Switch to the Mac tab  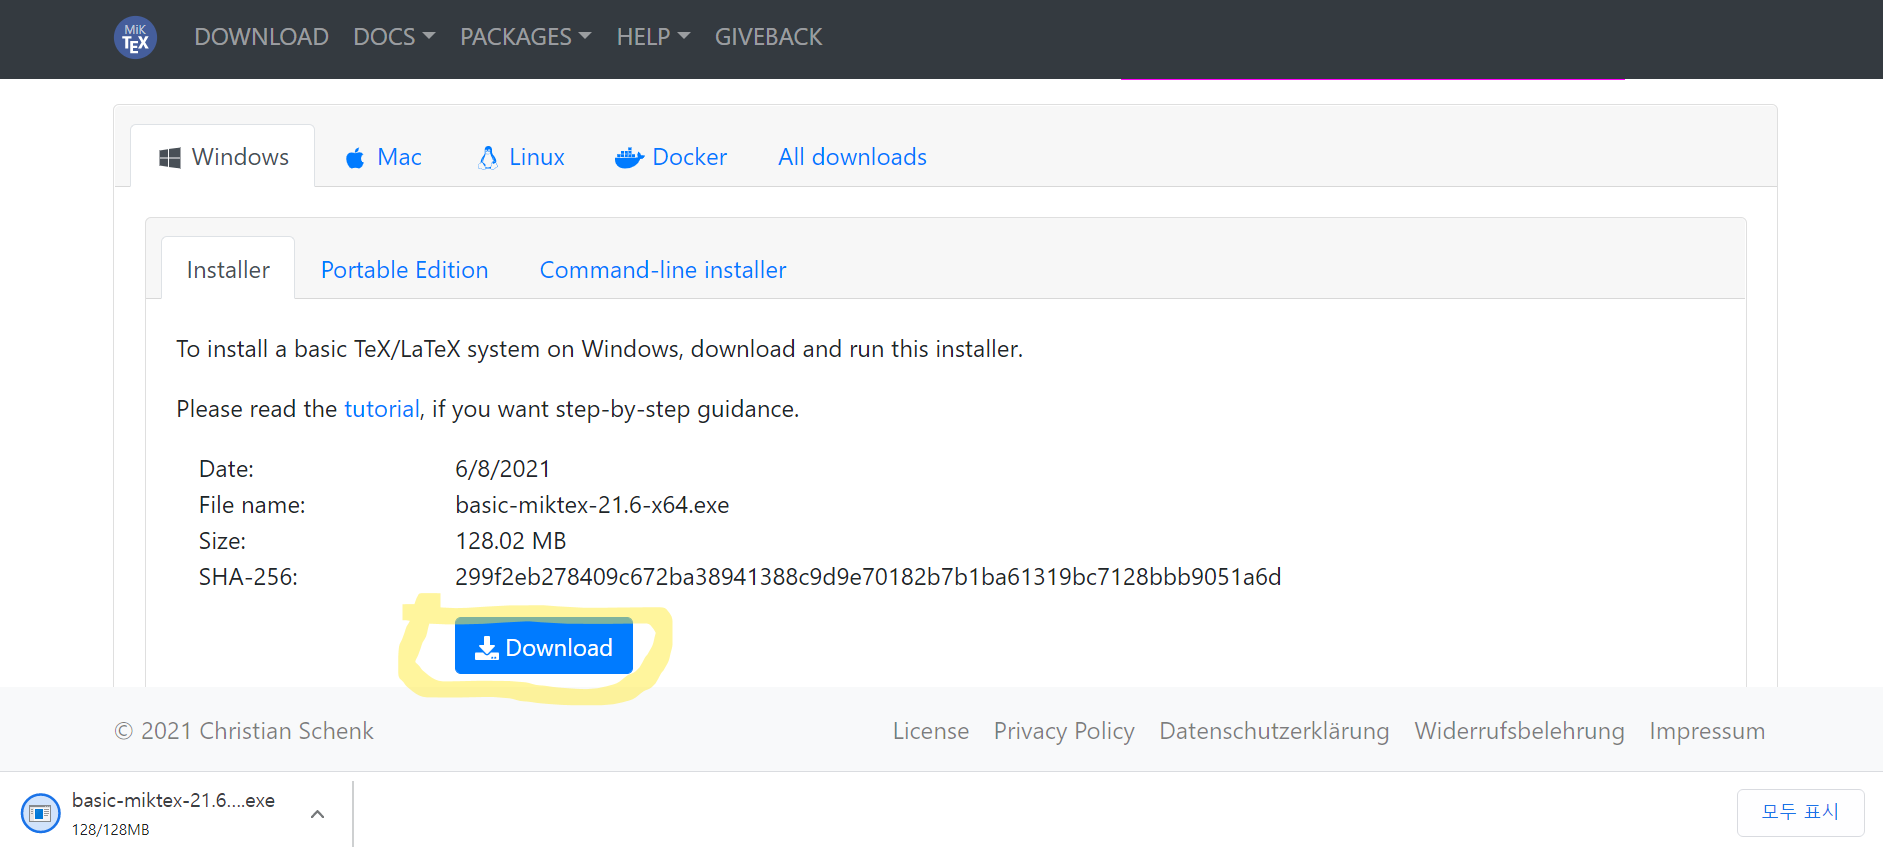click(383, 157)
